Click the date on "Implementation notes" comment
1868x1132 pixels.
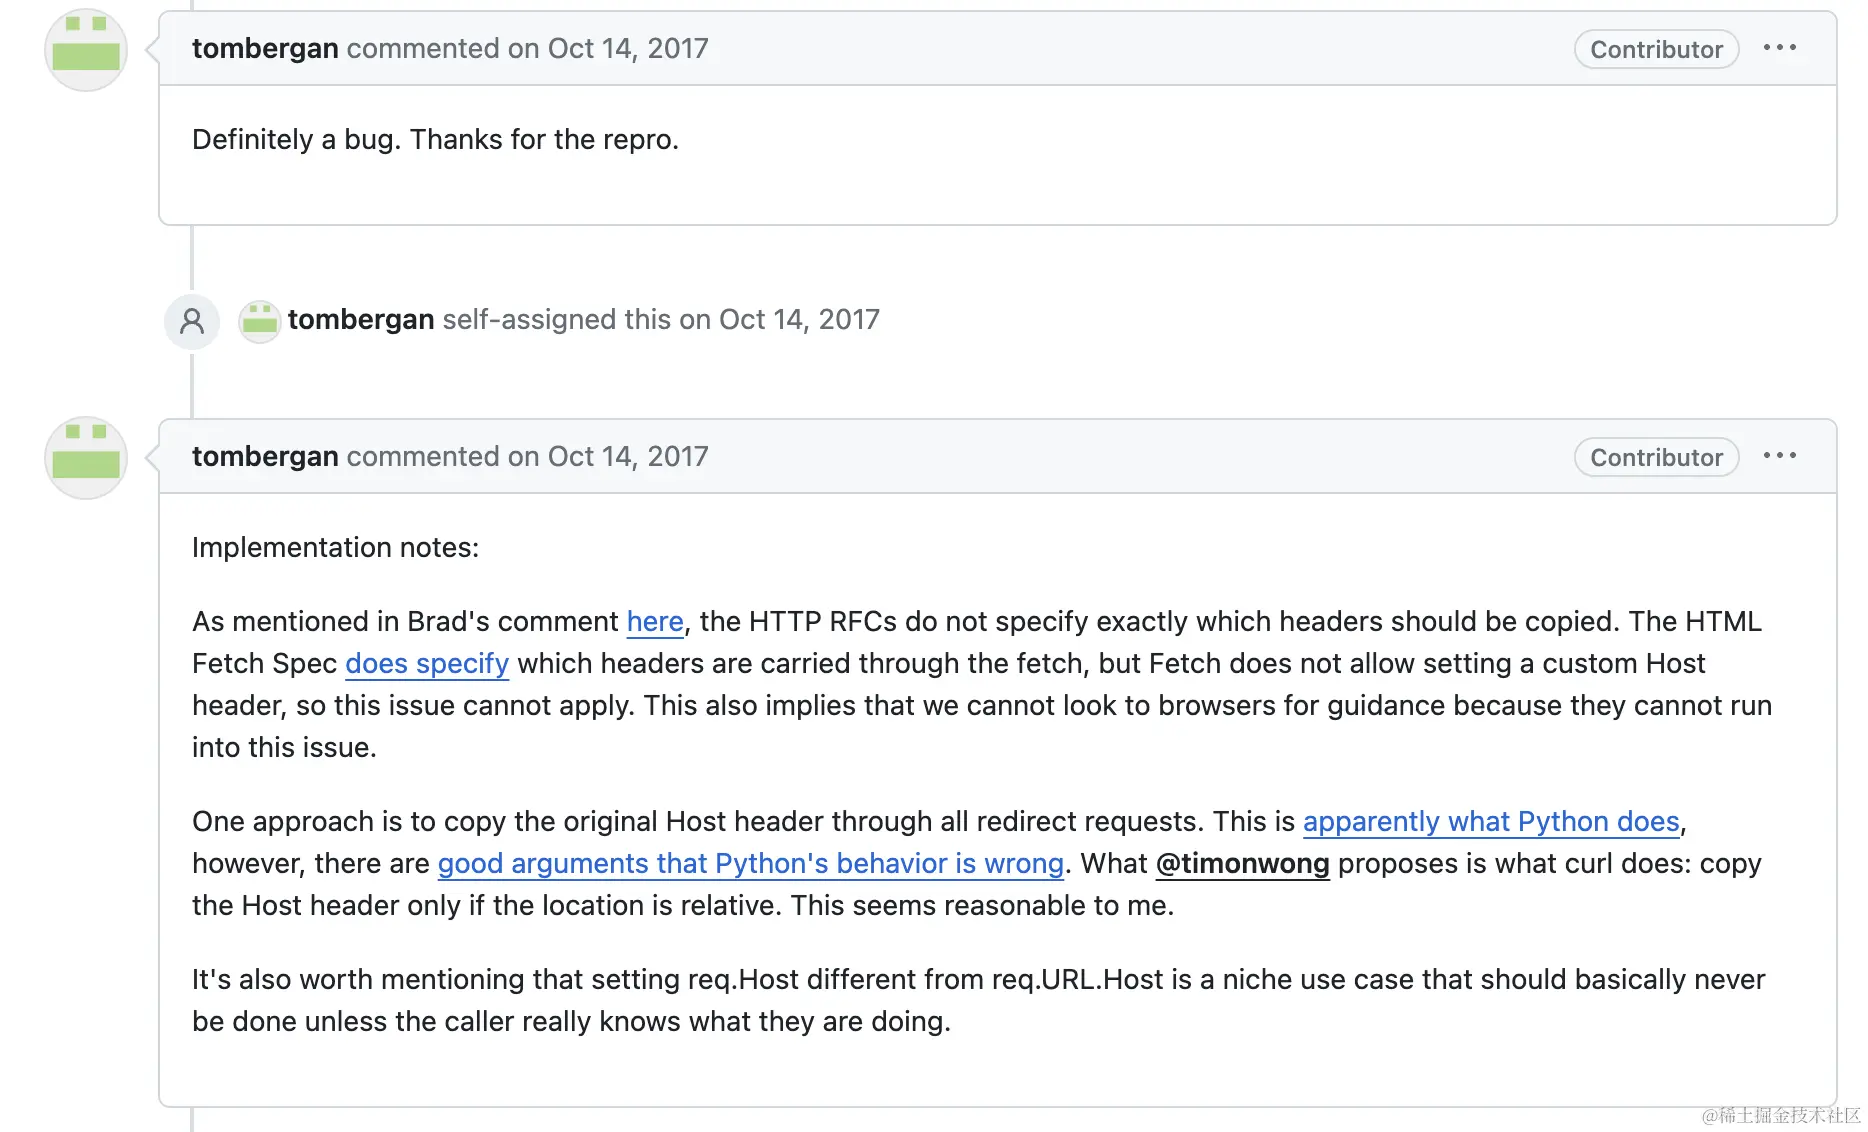coord(628,456)
